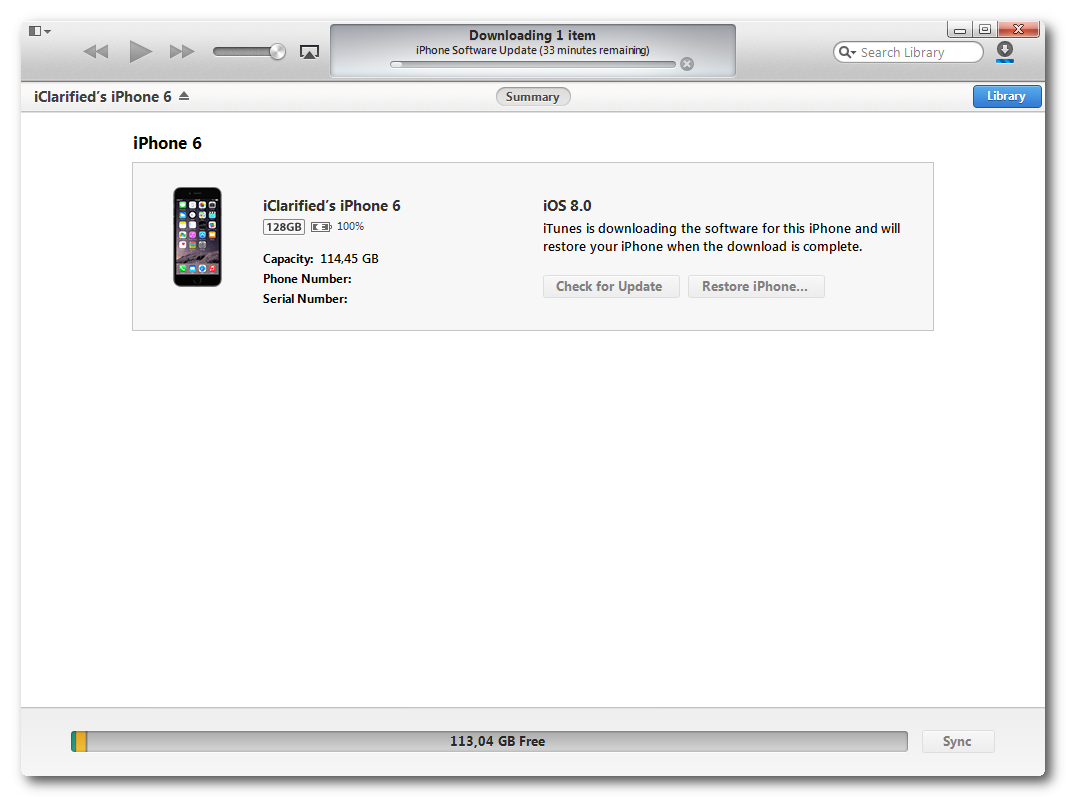Click the 128GB capacity badge
The image size is (1066, 797).
point(283,226)
